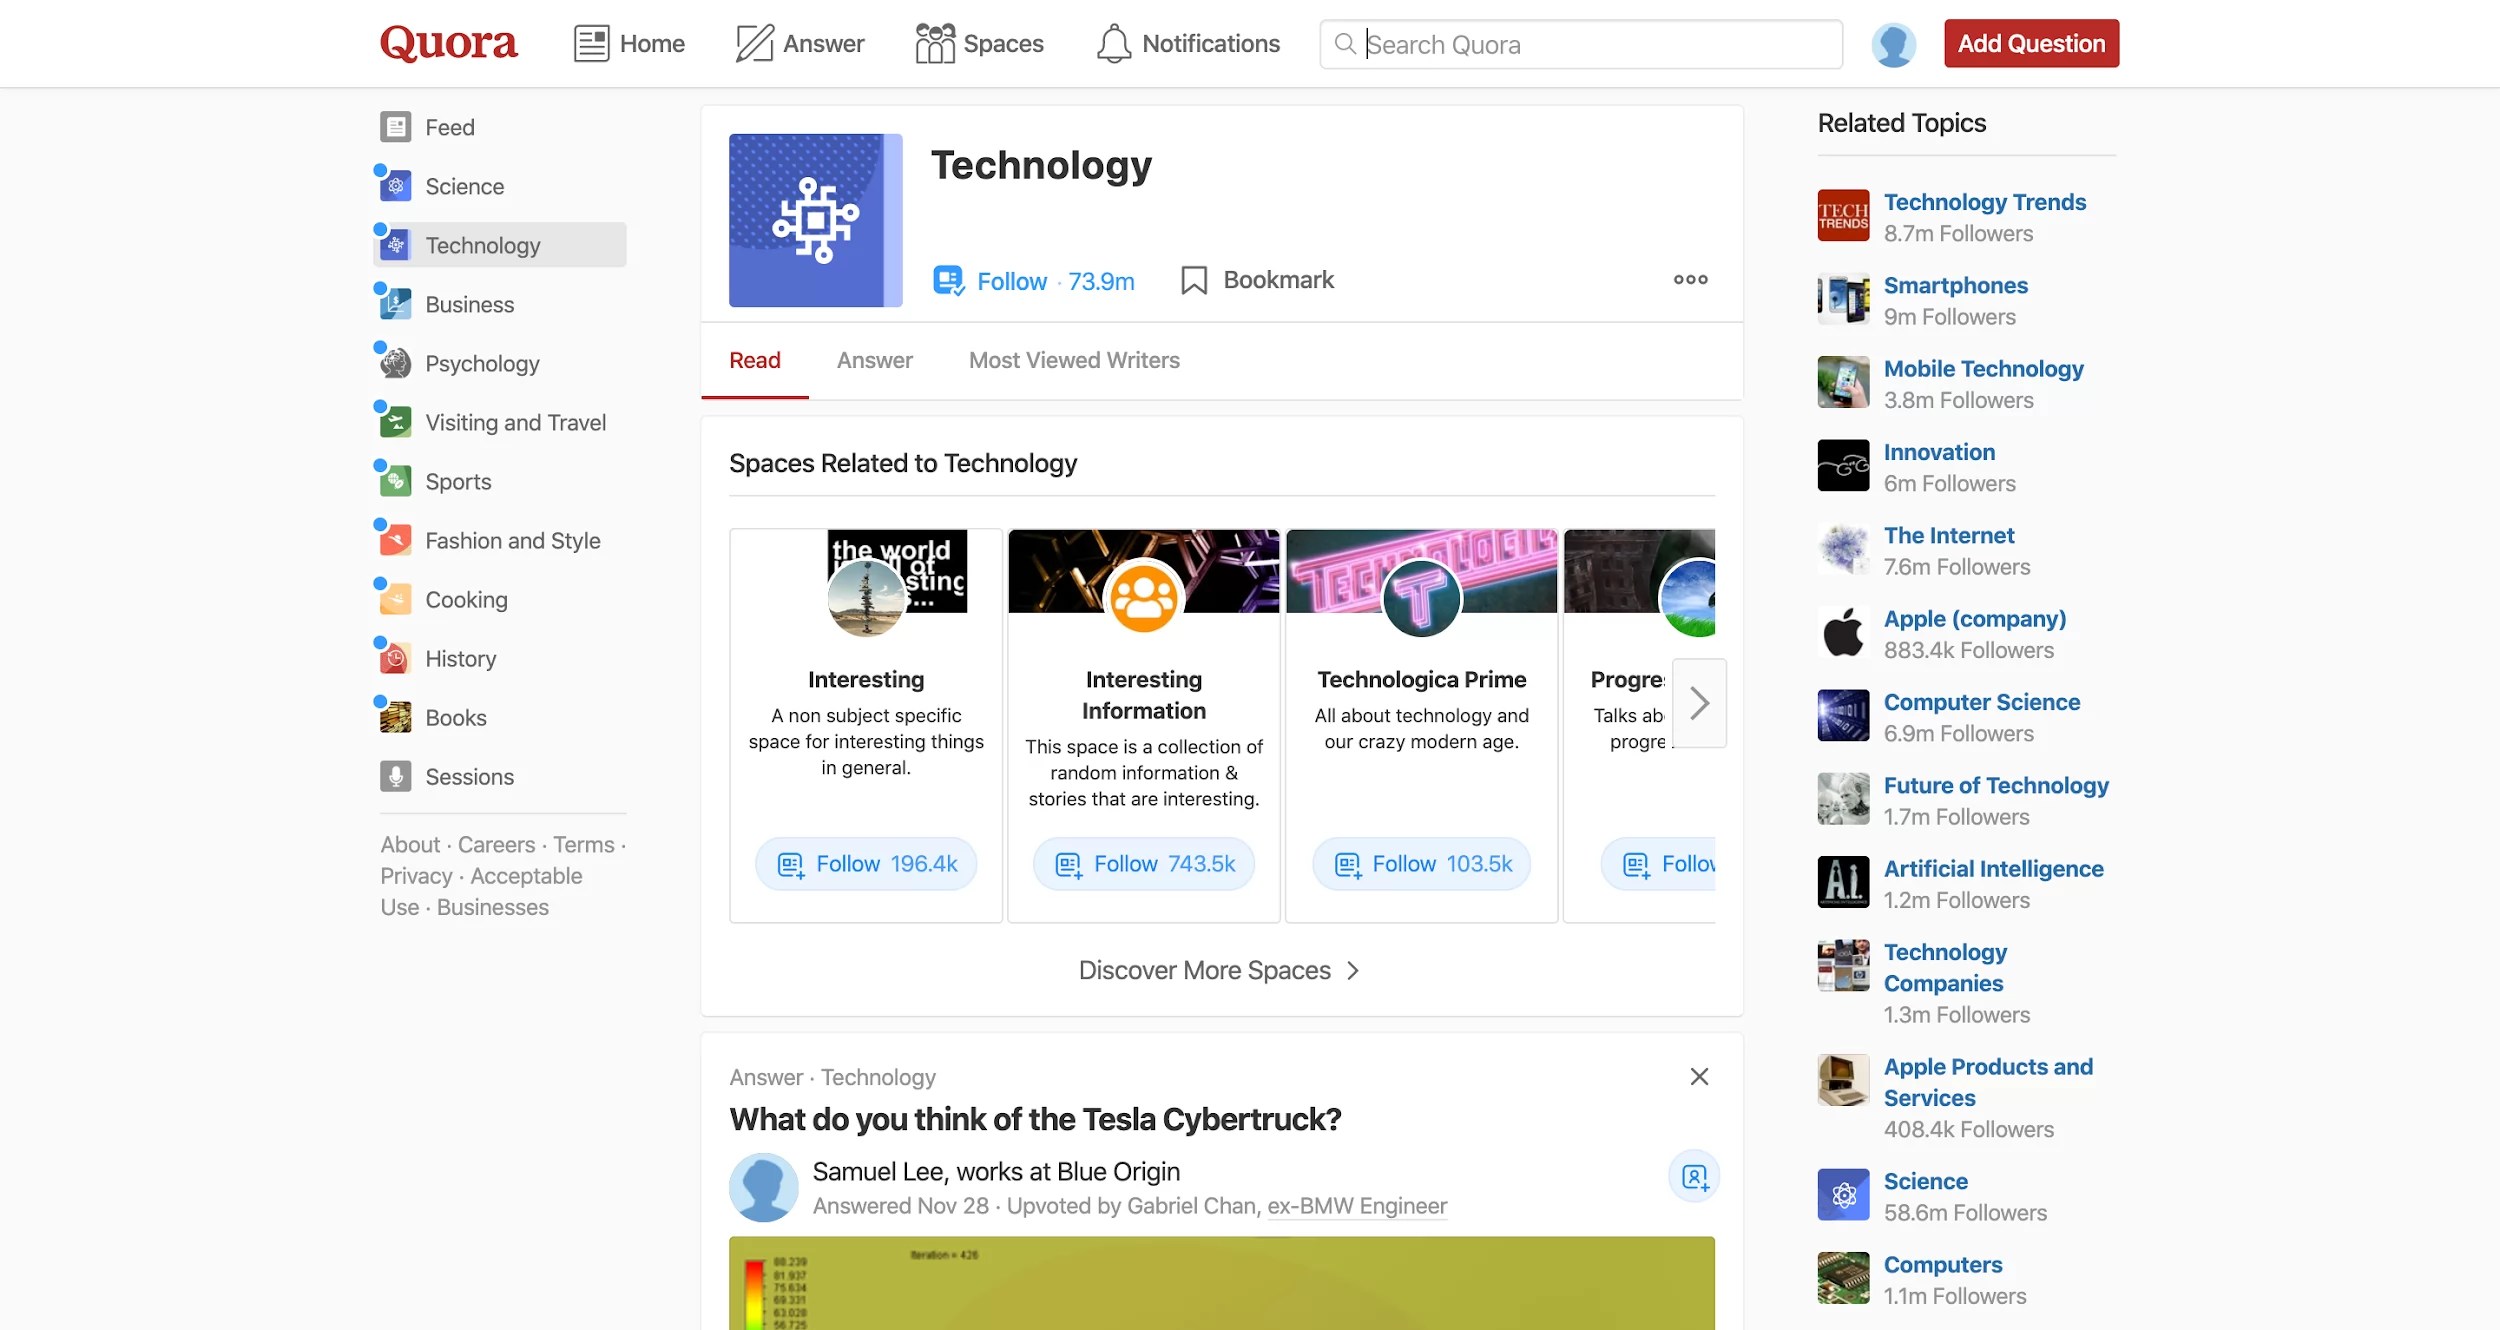
Task: Click the Sessions microphone icon
Action: [x=396, y=776]
